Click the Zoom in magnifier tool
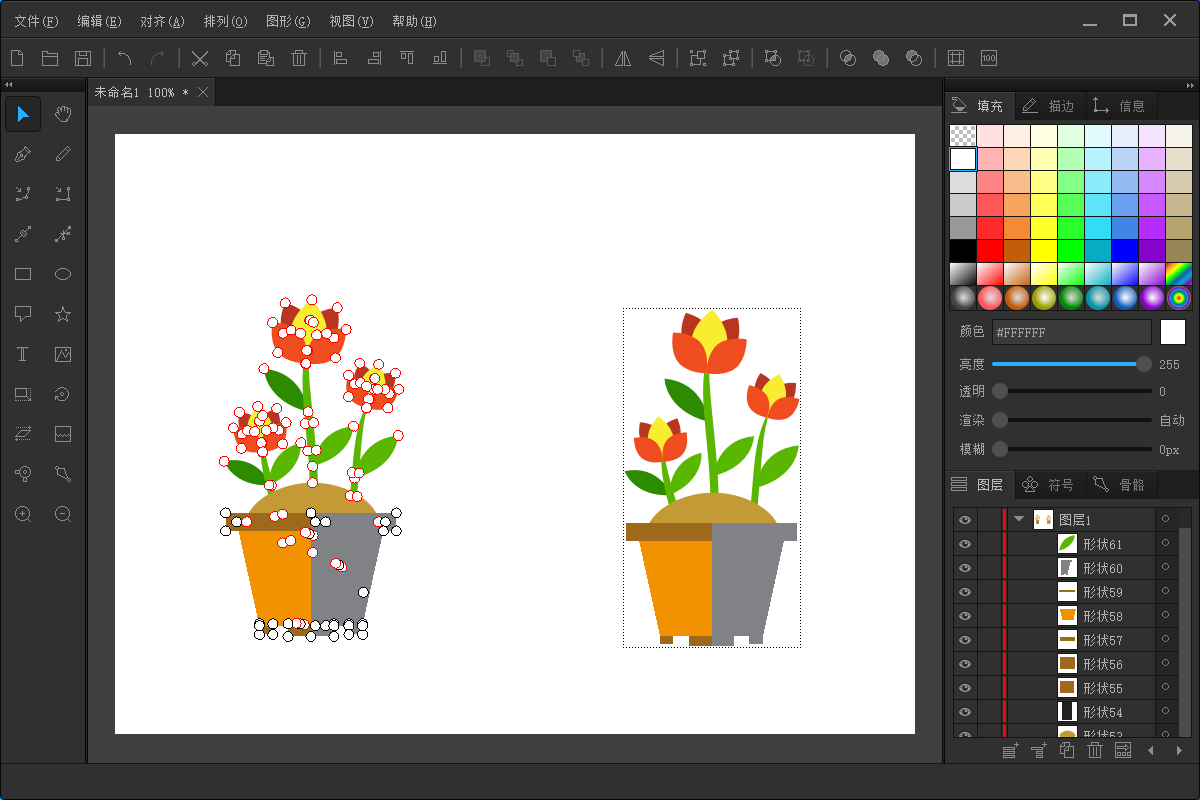1200x800 pixels. (23, 514)
